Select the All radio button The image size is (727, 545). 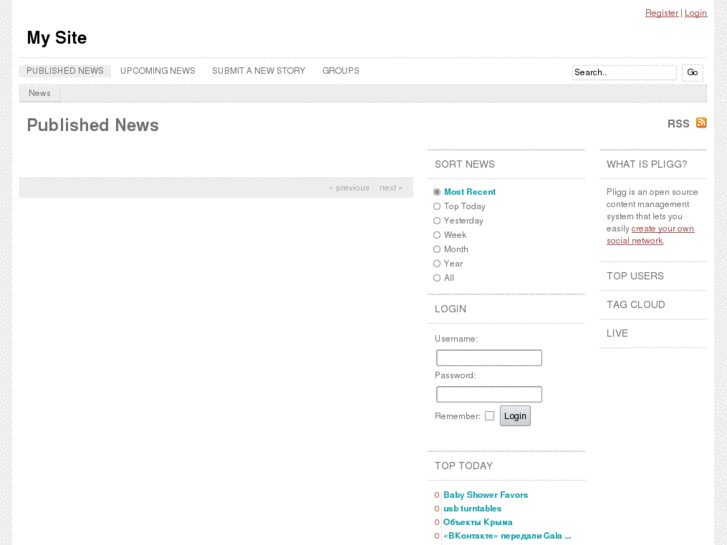tap(437, 278)
